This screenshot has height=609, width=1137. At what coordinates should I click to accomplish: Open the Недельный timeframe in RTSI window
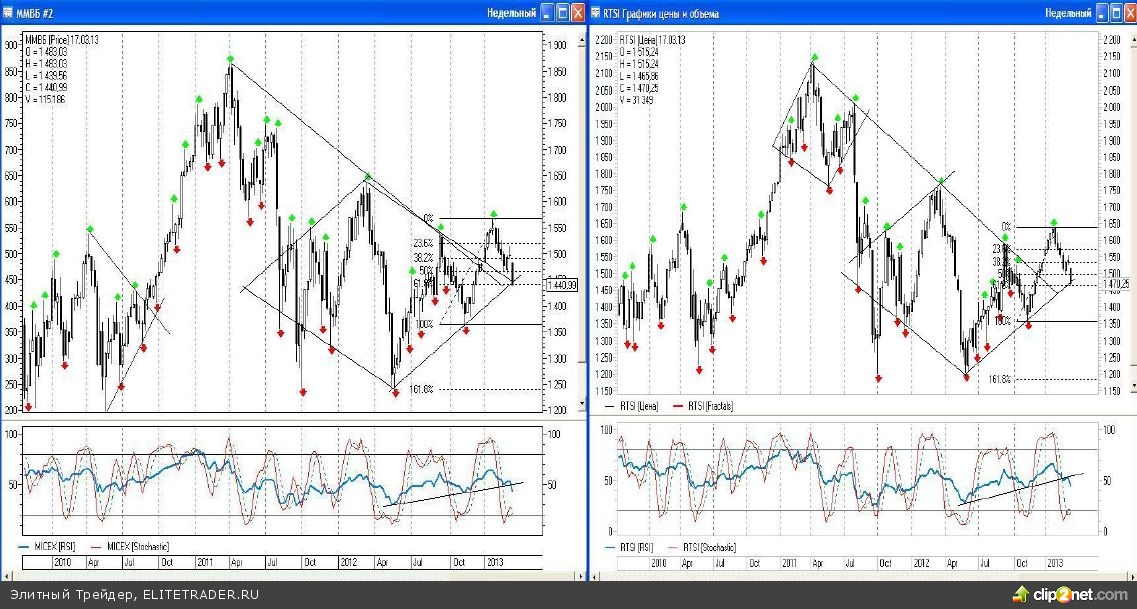point(1068,14)
